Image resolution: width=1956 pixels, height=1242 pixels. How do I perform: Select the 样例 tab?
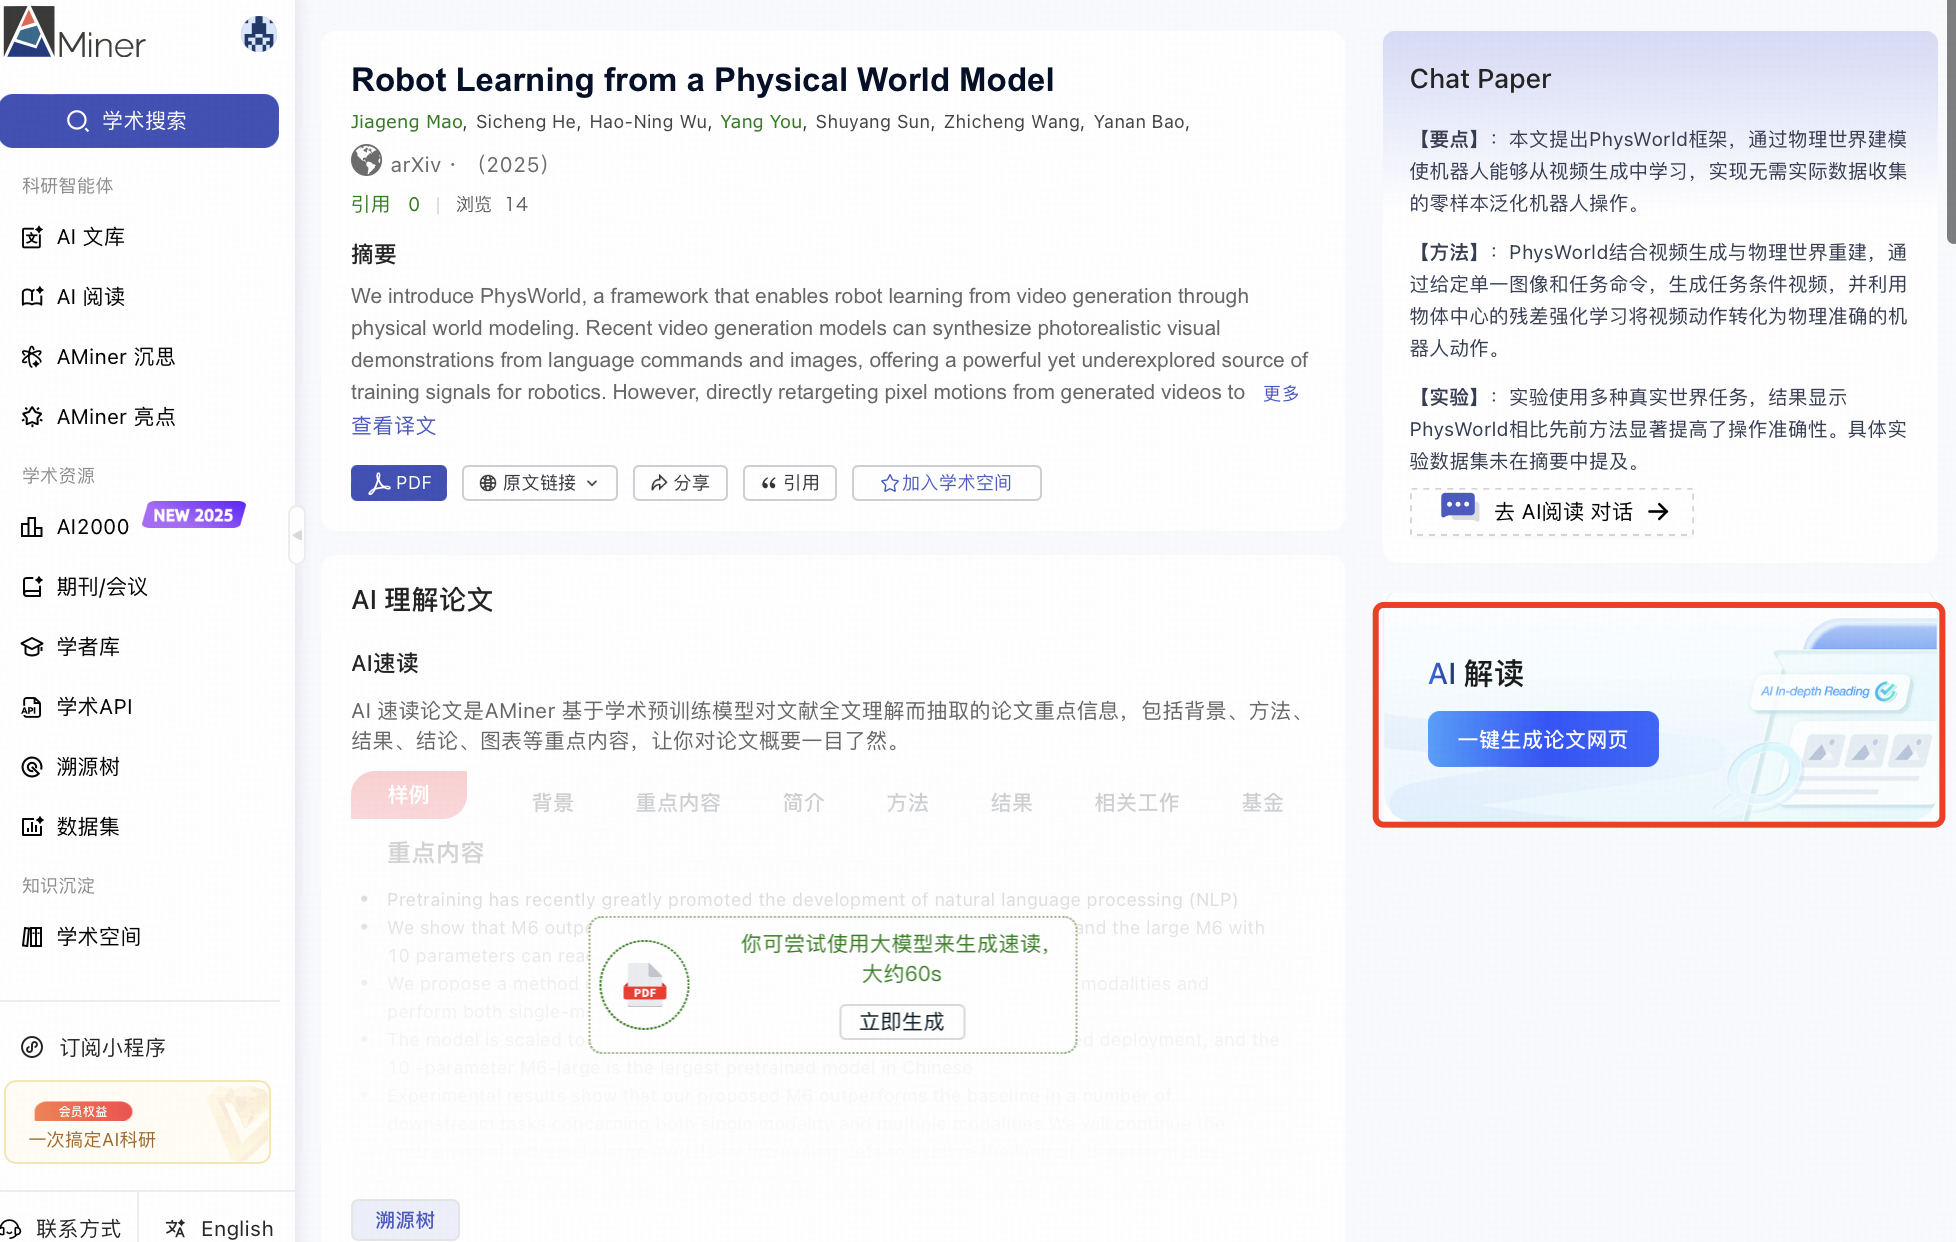tap(408, 795)
